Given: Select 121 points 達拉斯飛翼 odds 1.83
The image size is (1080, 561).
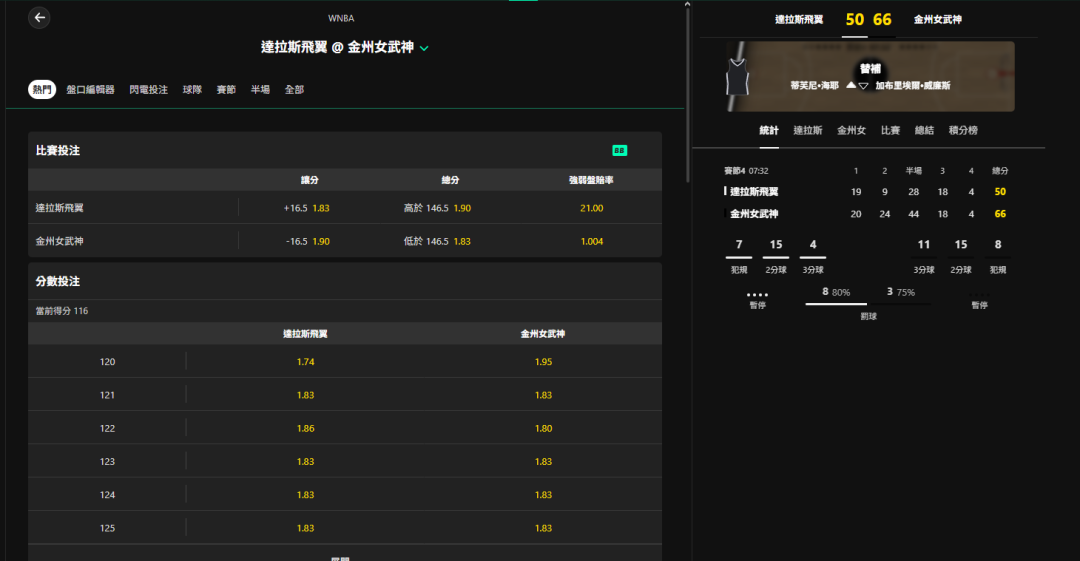Looking at the screenshot, I should pos(305,395).
